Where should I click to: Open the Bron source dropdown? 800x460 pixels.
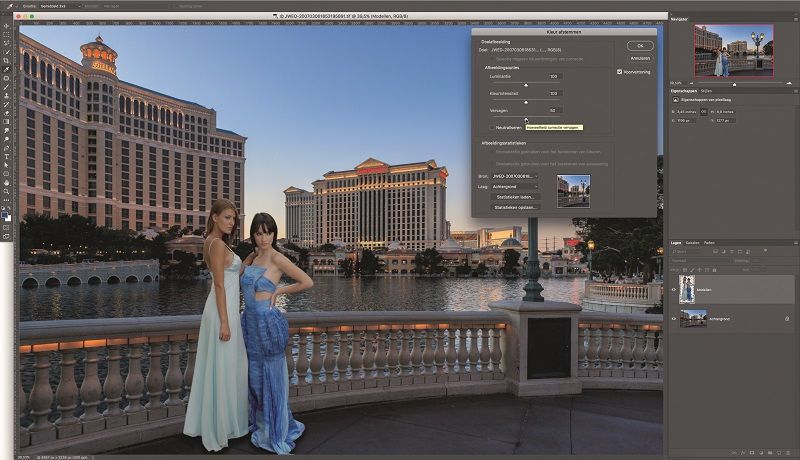point(515,176)
